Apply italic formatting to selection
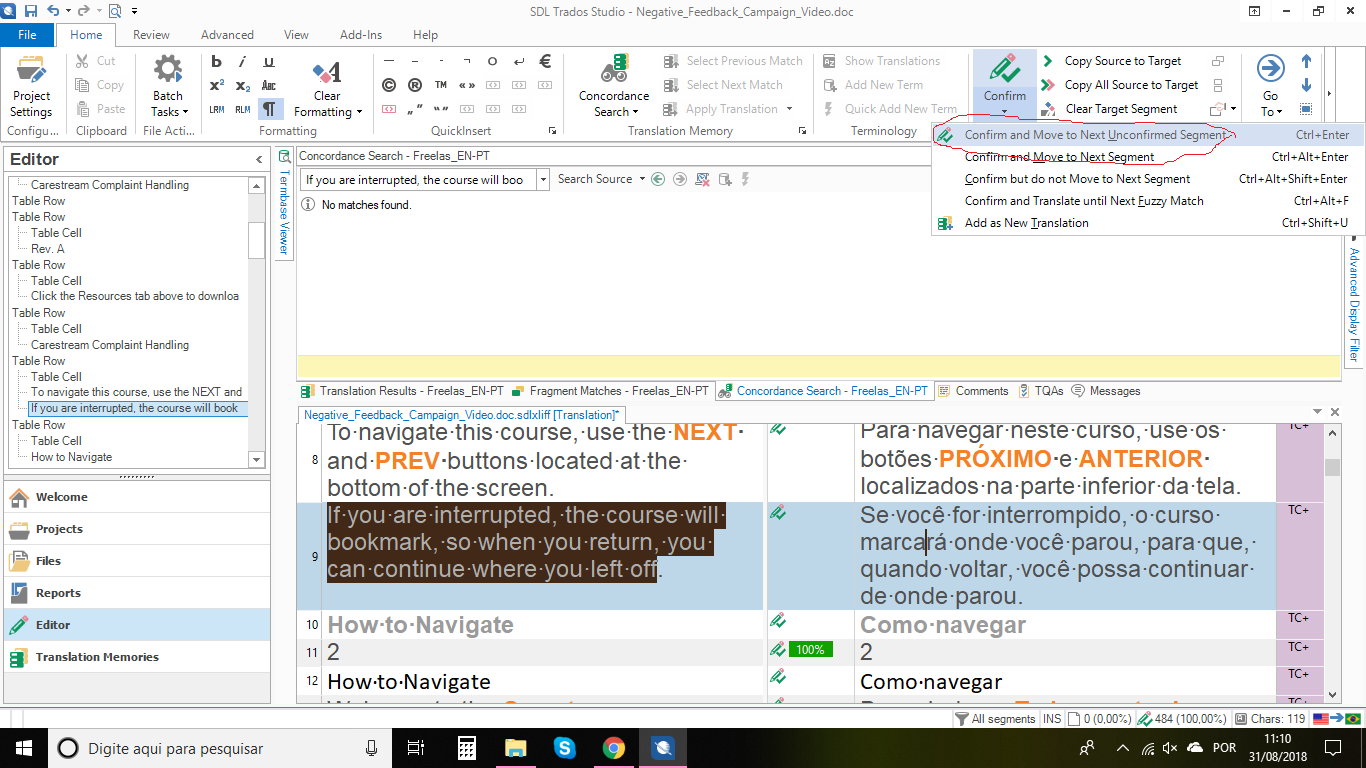Image resolution: width=1366 pixels, height=768 pixels. click(x=243, y=61)
